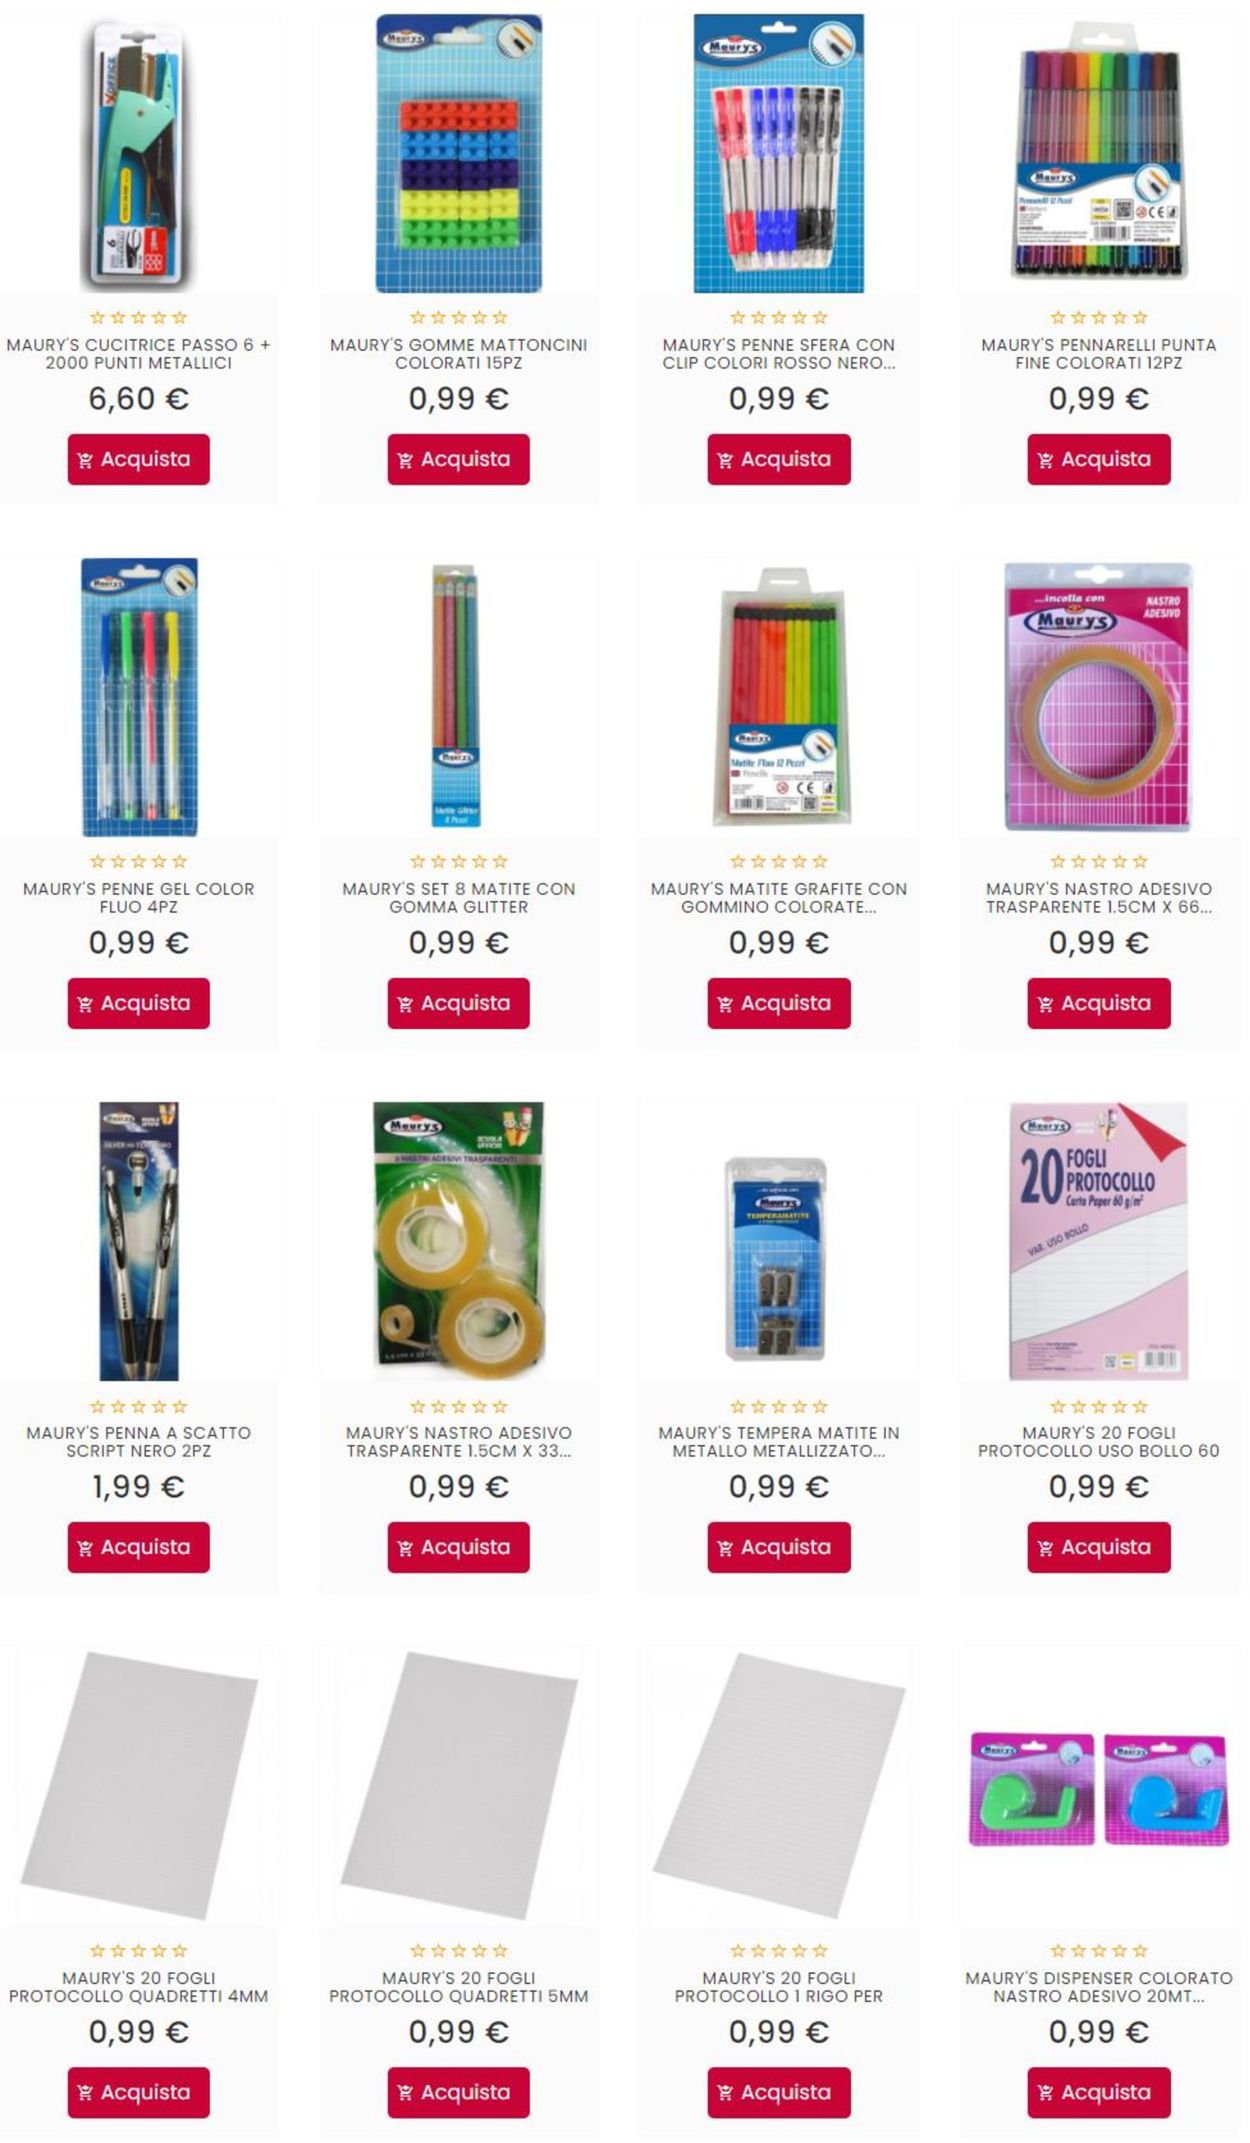This screenshot has width=1250, height=2143.
Task: Buy the 20 Fogli Protocollo Quadretti 5mm
Action: (459, 2092)
